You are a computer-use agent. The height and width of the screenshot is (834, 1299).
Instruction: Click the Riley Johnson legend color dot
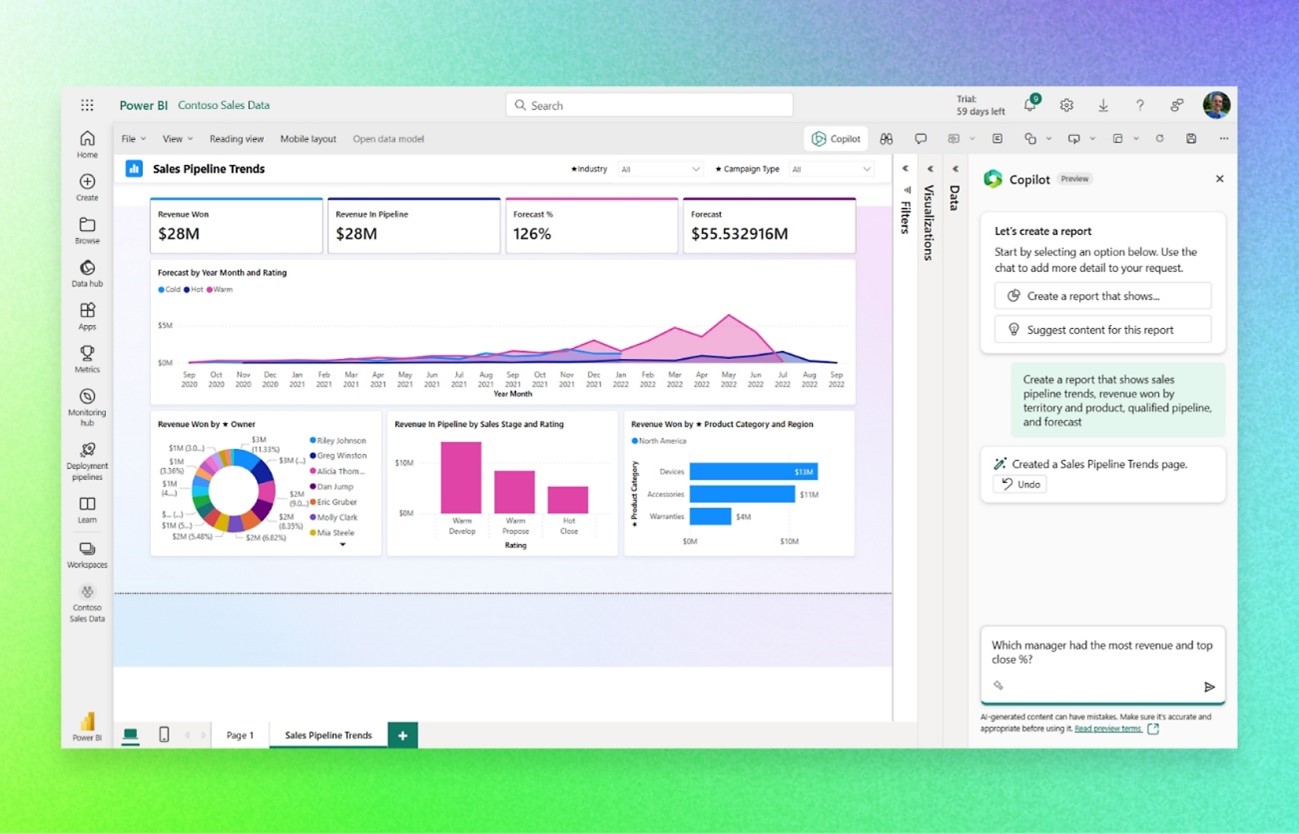tap(312, 440)
